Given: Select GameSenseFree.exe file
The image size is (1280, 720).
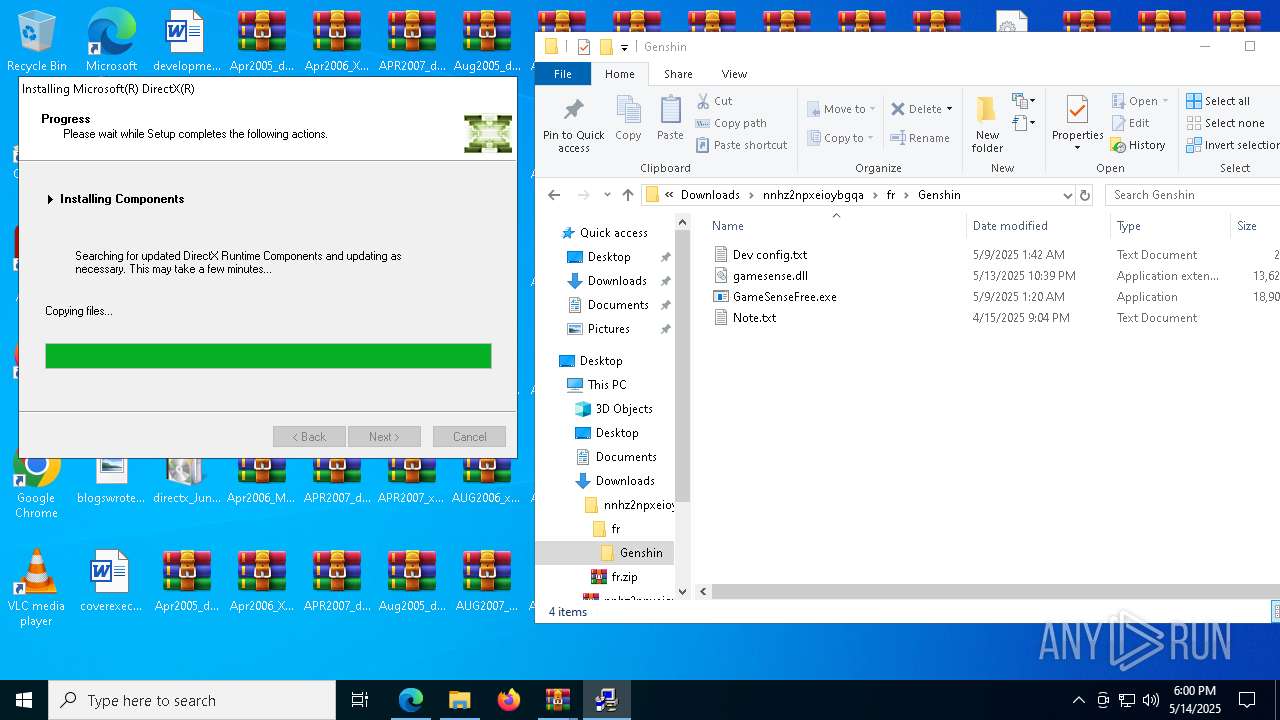Looking at the screenshot, I should pyautogui.click(x=784, y=297).
